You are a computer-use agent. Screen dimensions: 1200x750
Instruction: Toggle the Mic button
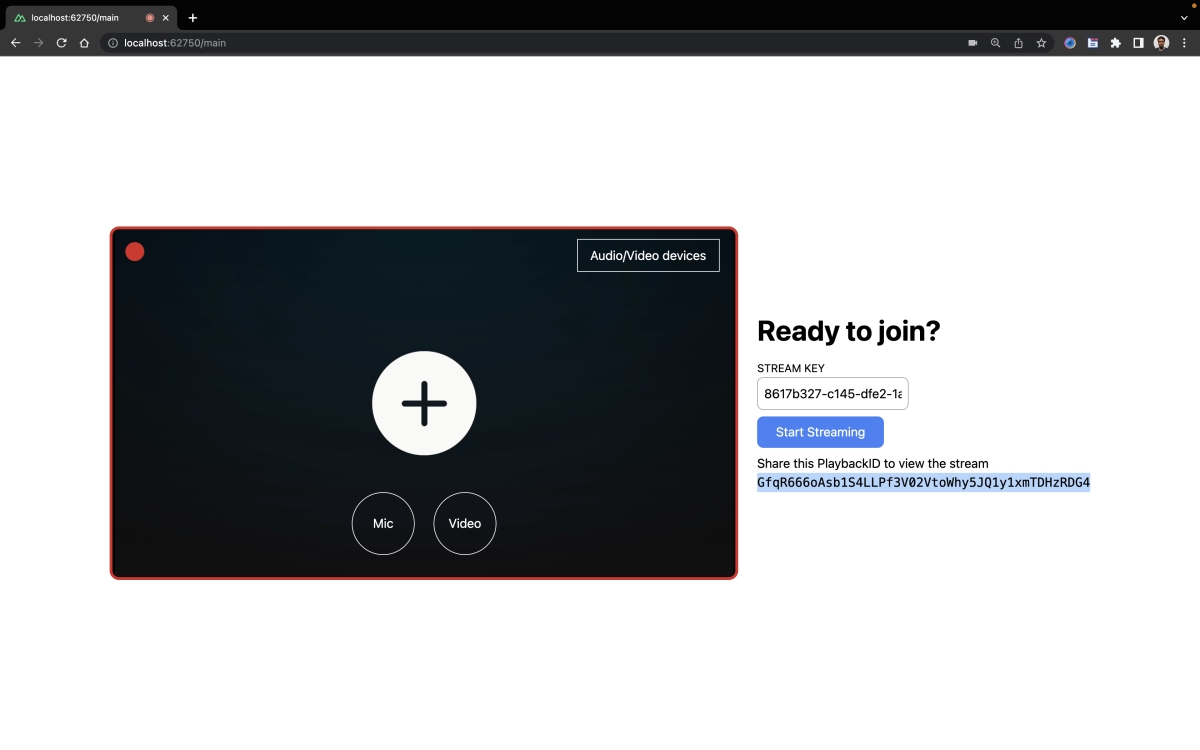coord(383,523)
